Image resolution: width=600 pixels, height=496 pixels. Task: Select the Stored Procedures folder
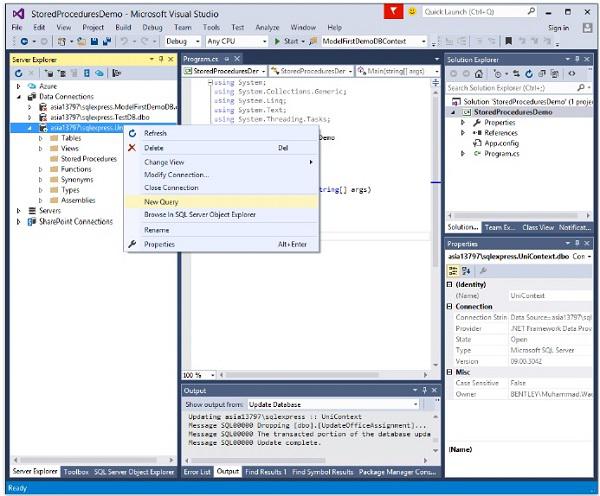click(x=89, y=159)
